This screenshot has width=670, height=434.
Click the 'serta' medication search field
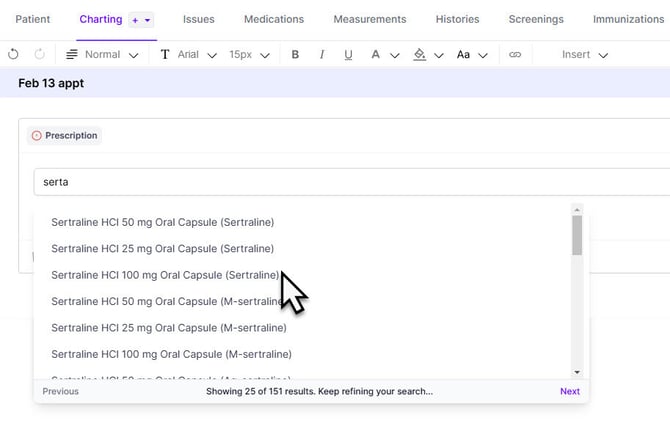352,182
